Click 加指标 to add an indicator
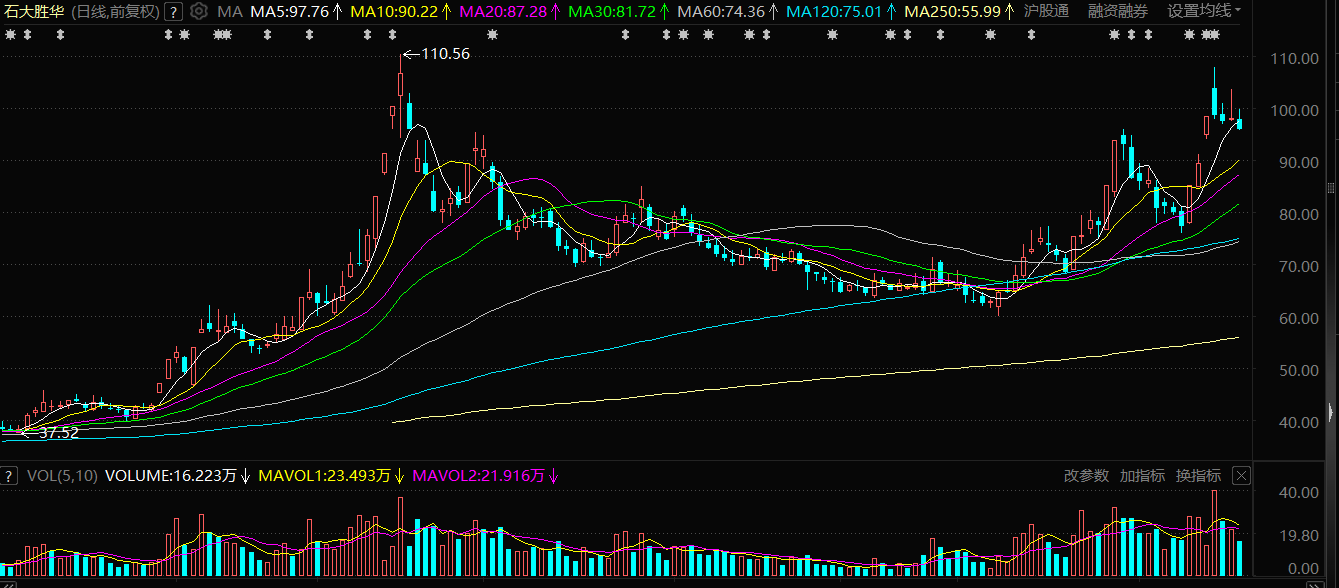Screen dimensions: 1339x588 pos(1142,476)
